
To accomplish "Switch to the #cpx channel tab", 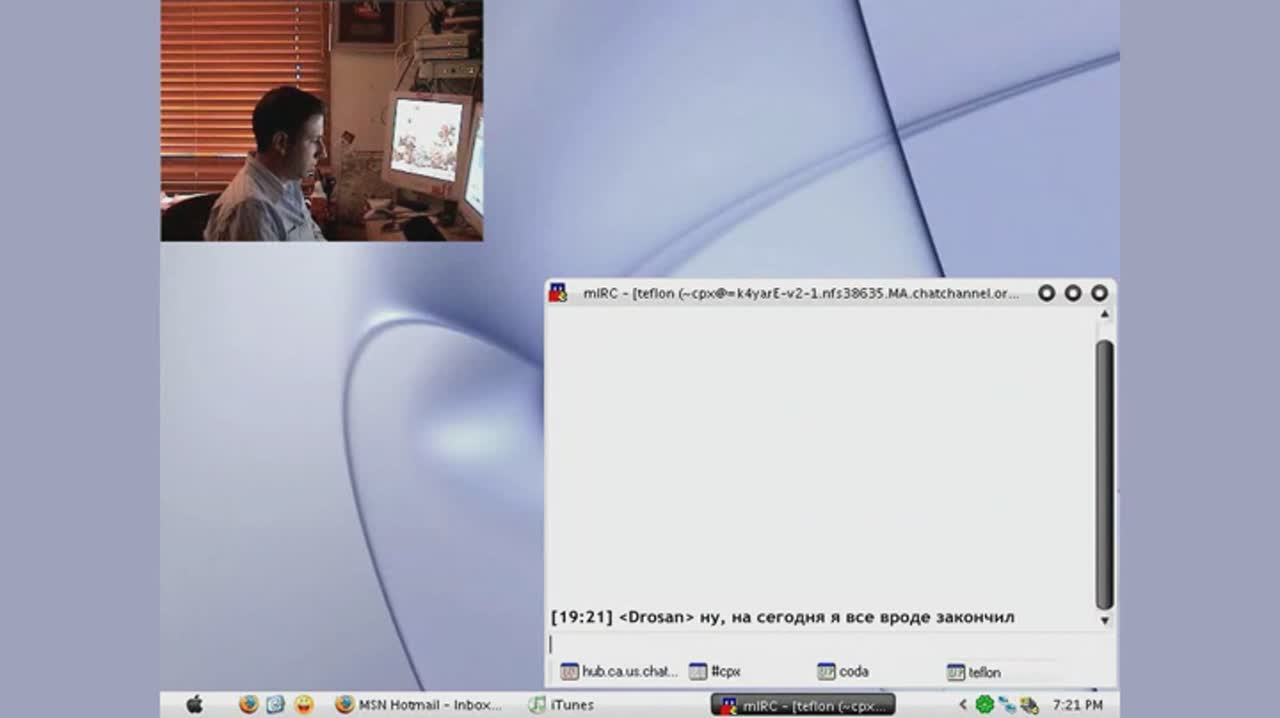I will pyautogui.click(x=715, y=672).
